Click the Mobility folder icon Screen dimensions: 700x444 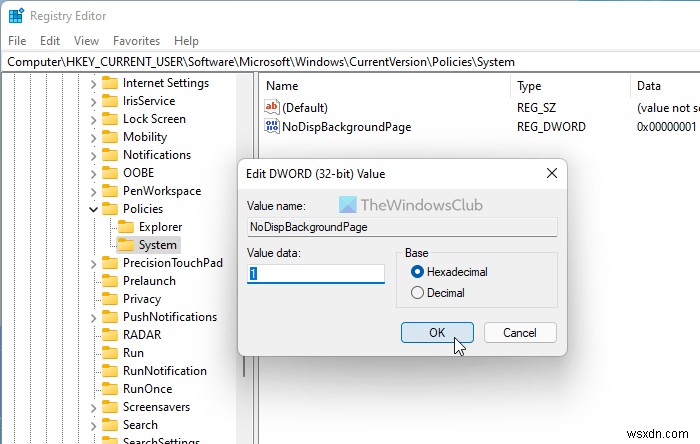[110, 137]
